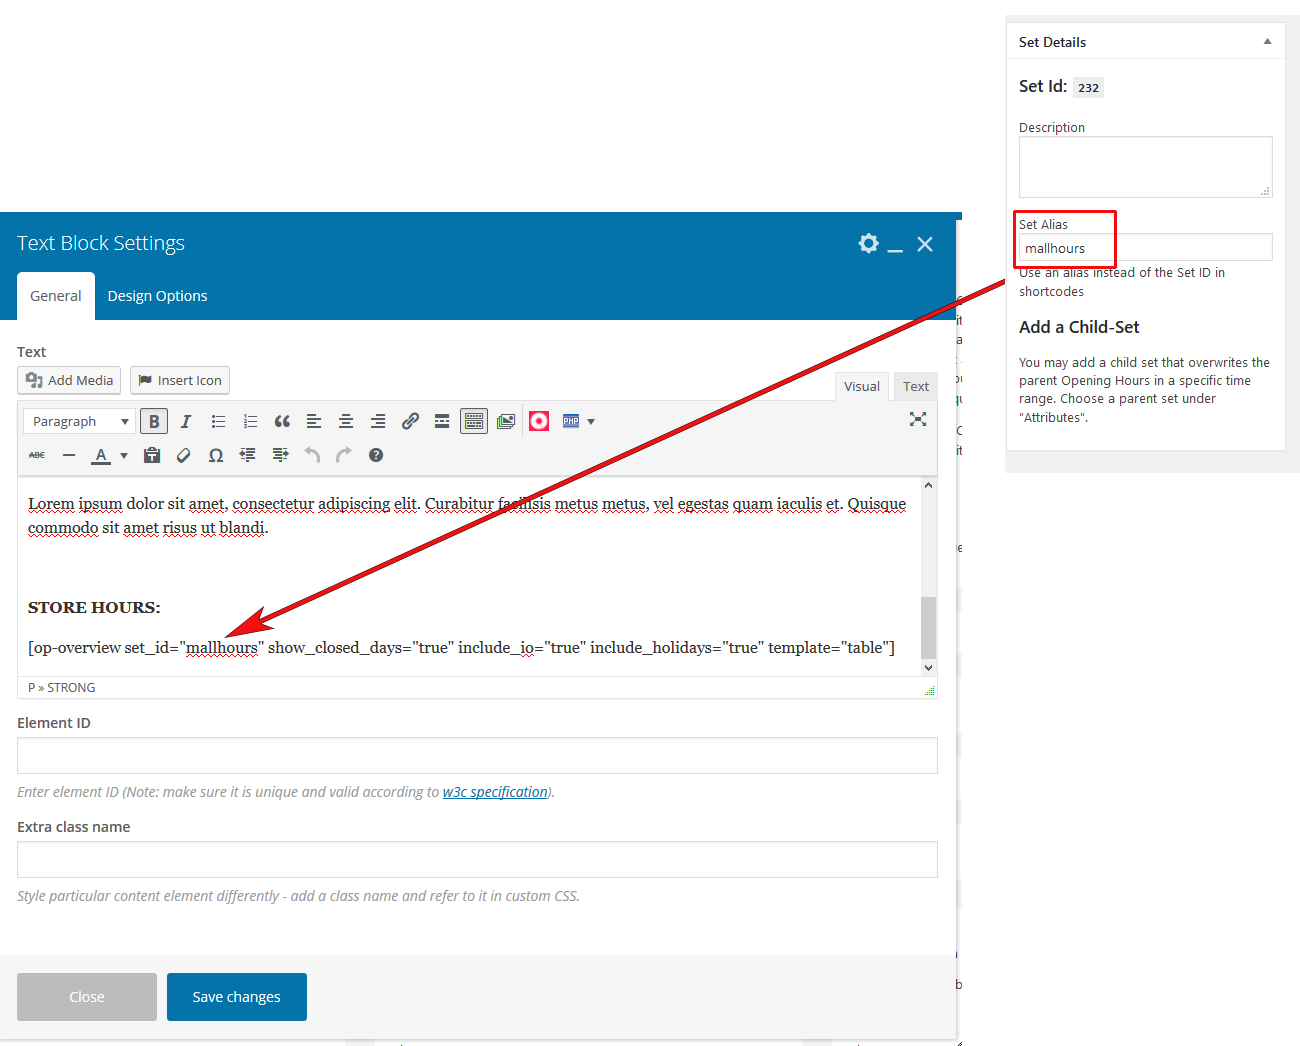Open the Paragraph format dropdown
The height and width of the screenshot is (1046, 1300).
click(x=80, y=422)
